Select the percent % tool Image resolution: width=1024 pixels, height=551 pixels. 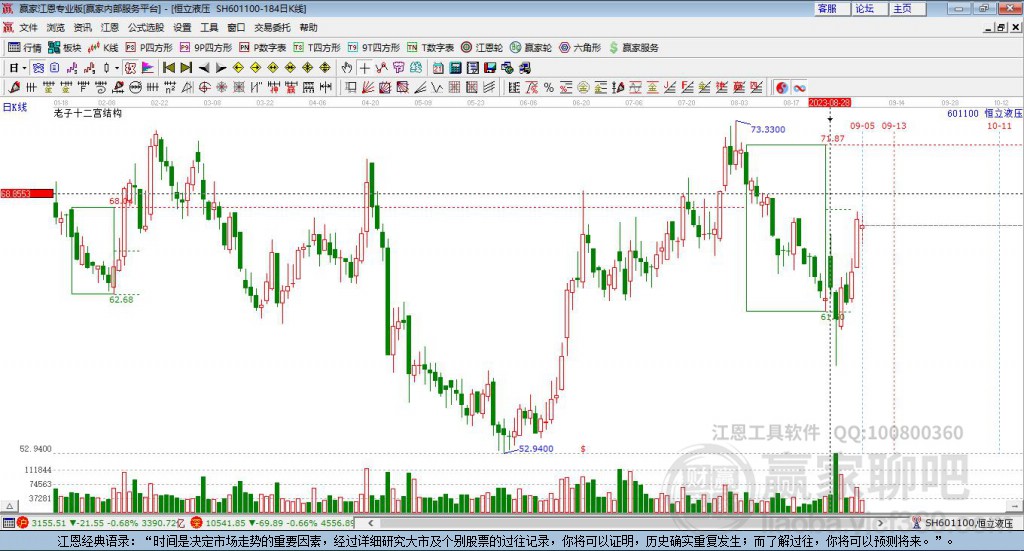pyautogui.click(x=549, y=87)
